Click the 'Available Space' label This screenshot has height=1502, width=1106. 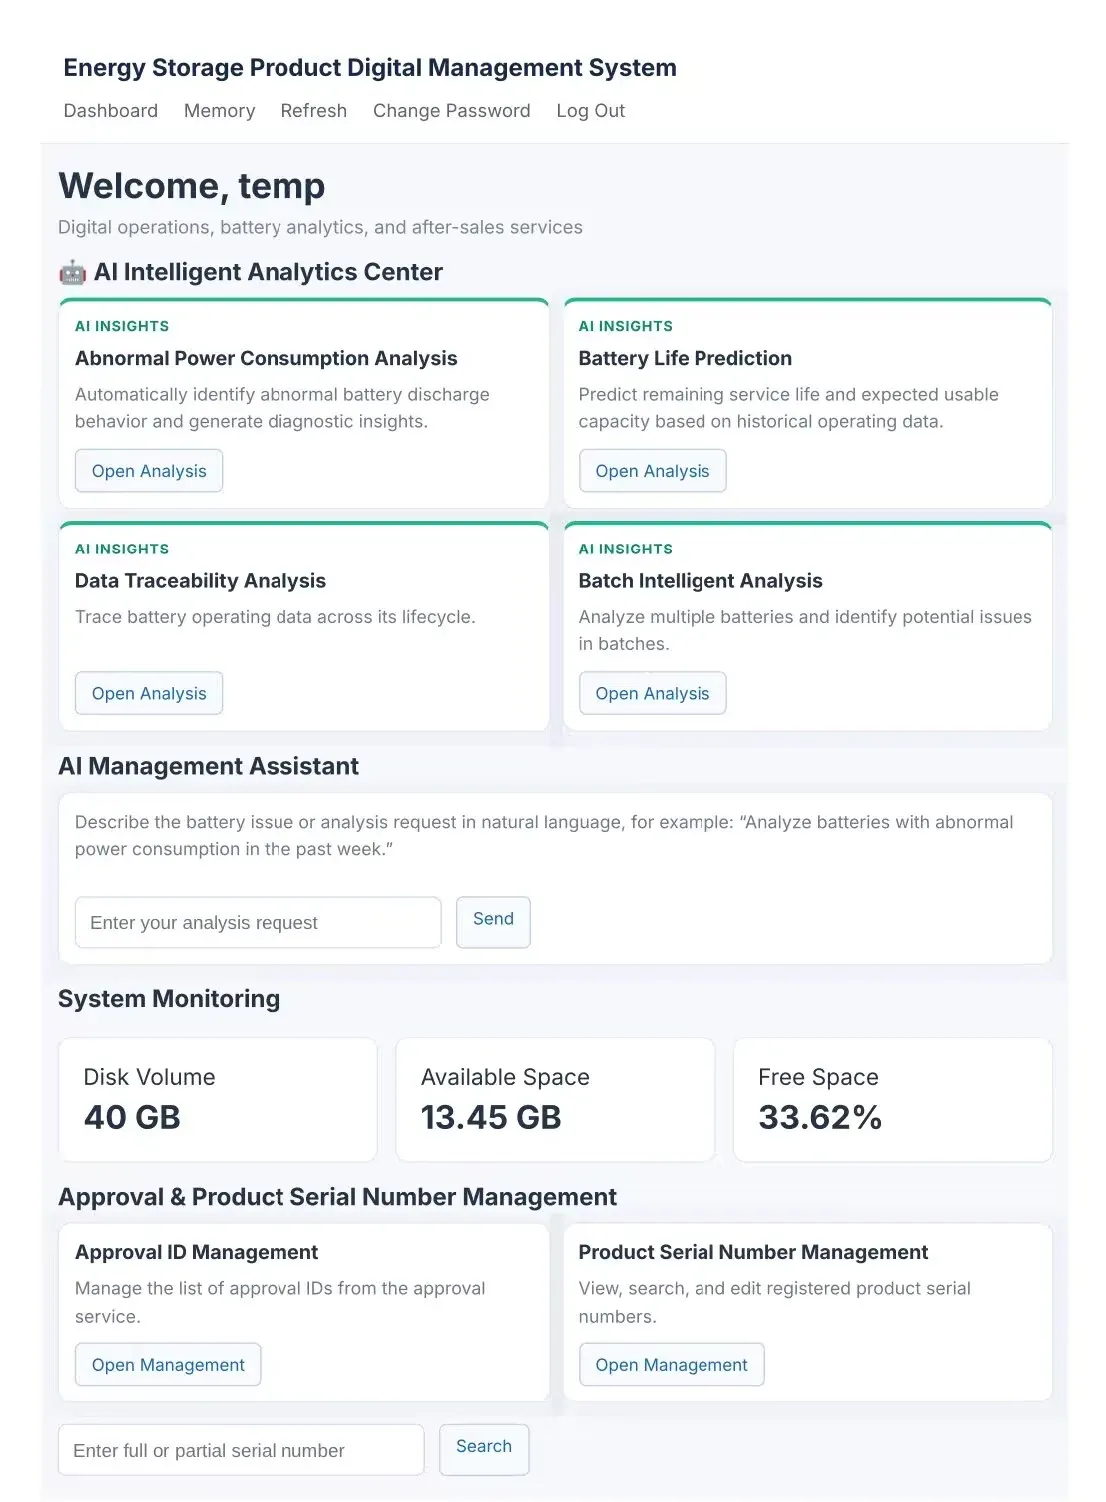(505, 1077)
